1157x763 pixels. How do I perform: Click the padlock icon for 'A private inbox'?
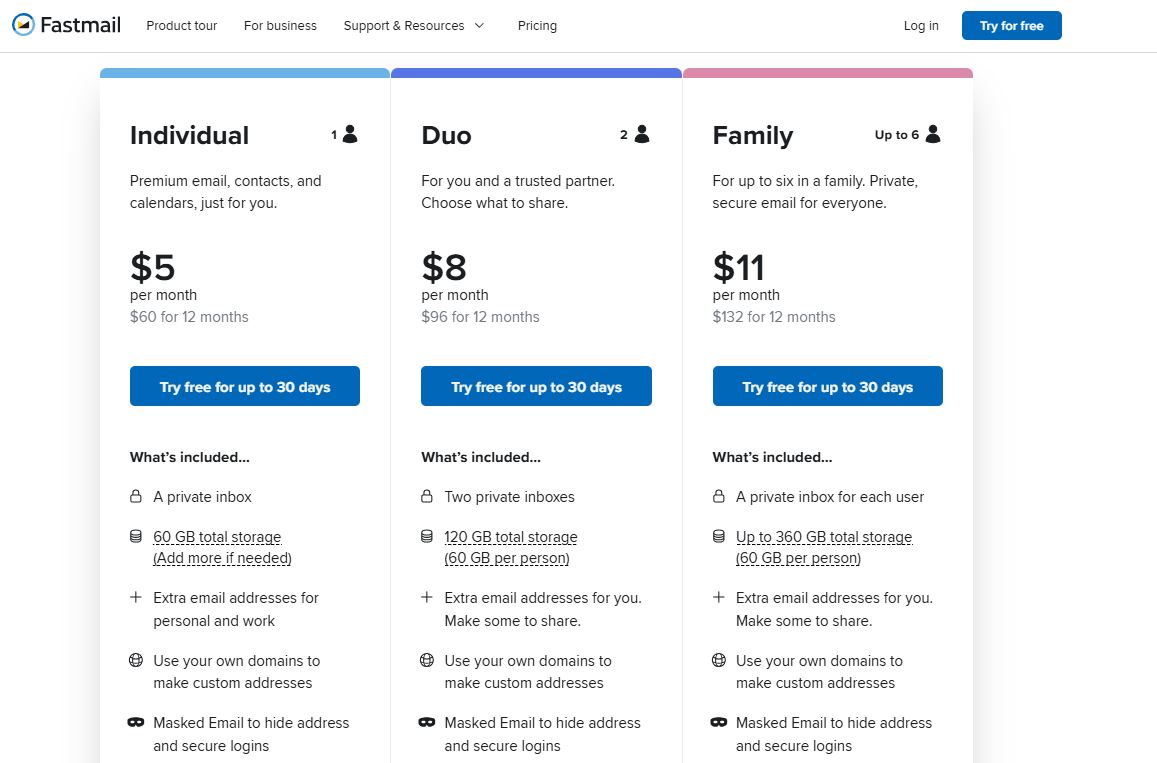[x=136, y=496]
